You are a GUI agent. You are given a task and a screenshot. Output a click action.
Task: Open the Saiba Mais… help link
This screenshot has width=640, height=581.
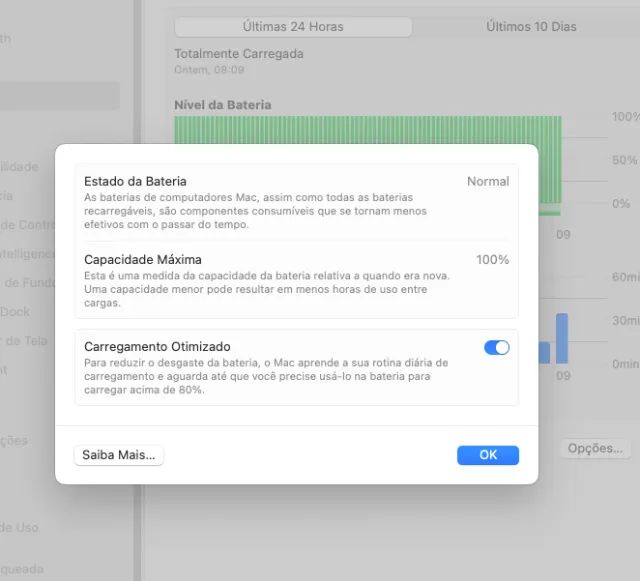point(119,455)
